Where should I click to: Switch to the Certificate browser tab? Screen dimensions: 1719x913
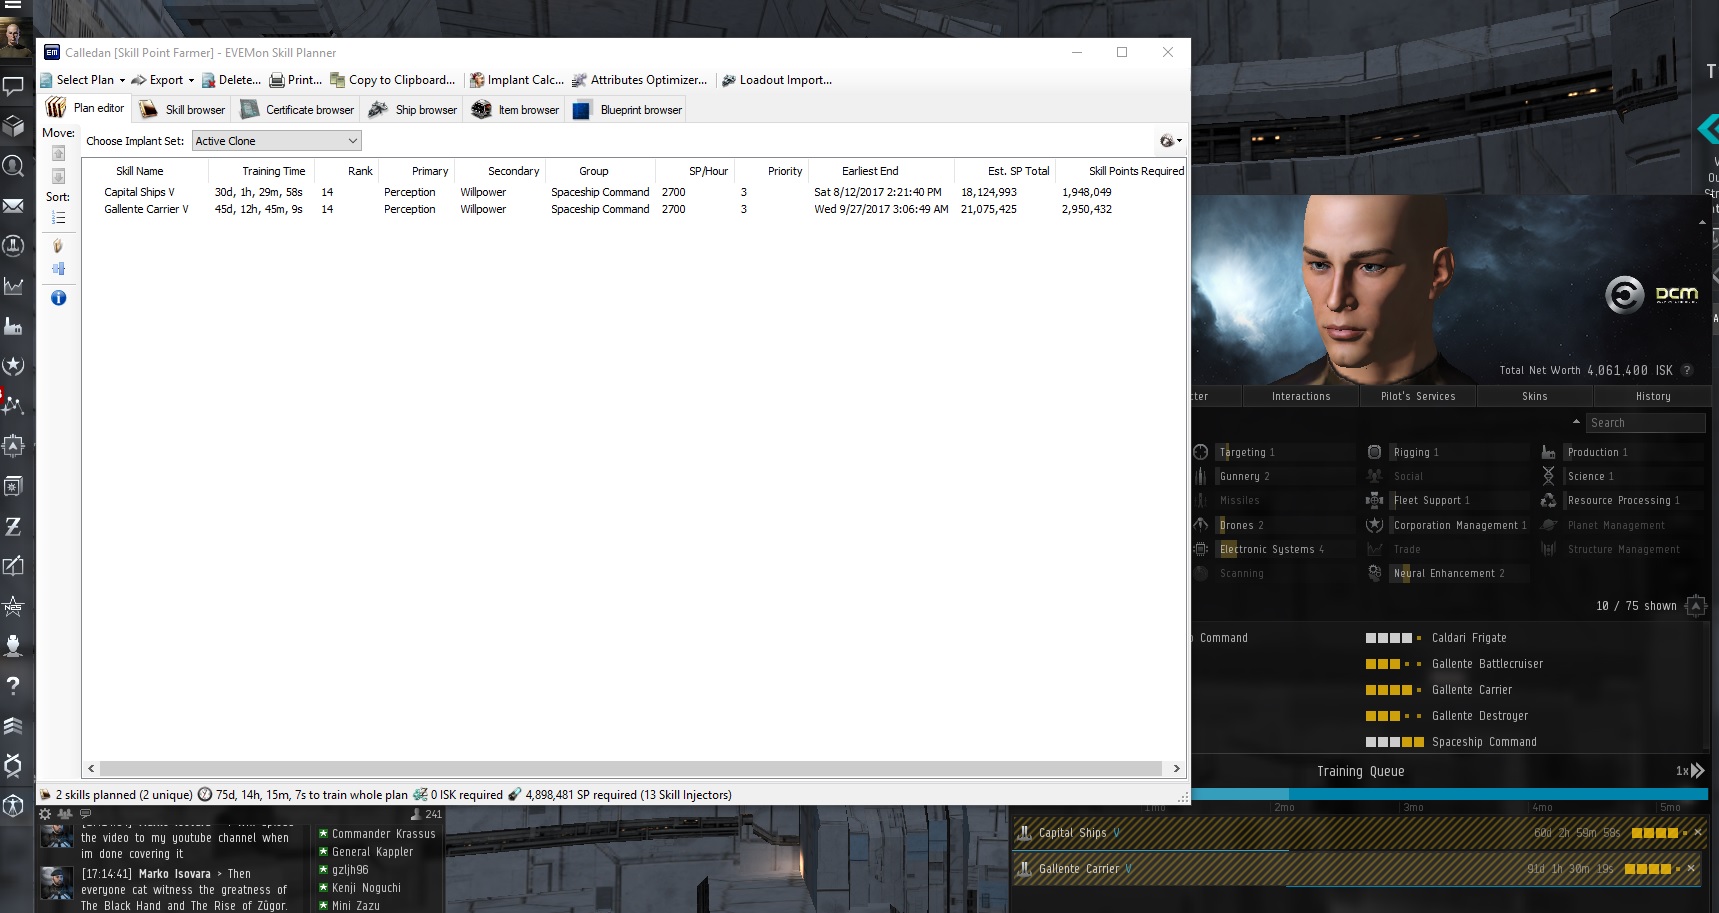(x=297, y=110)
